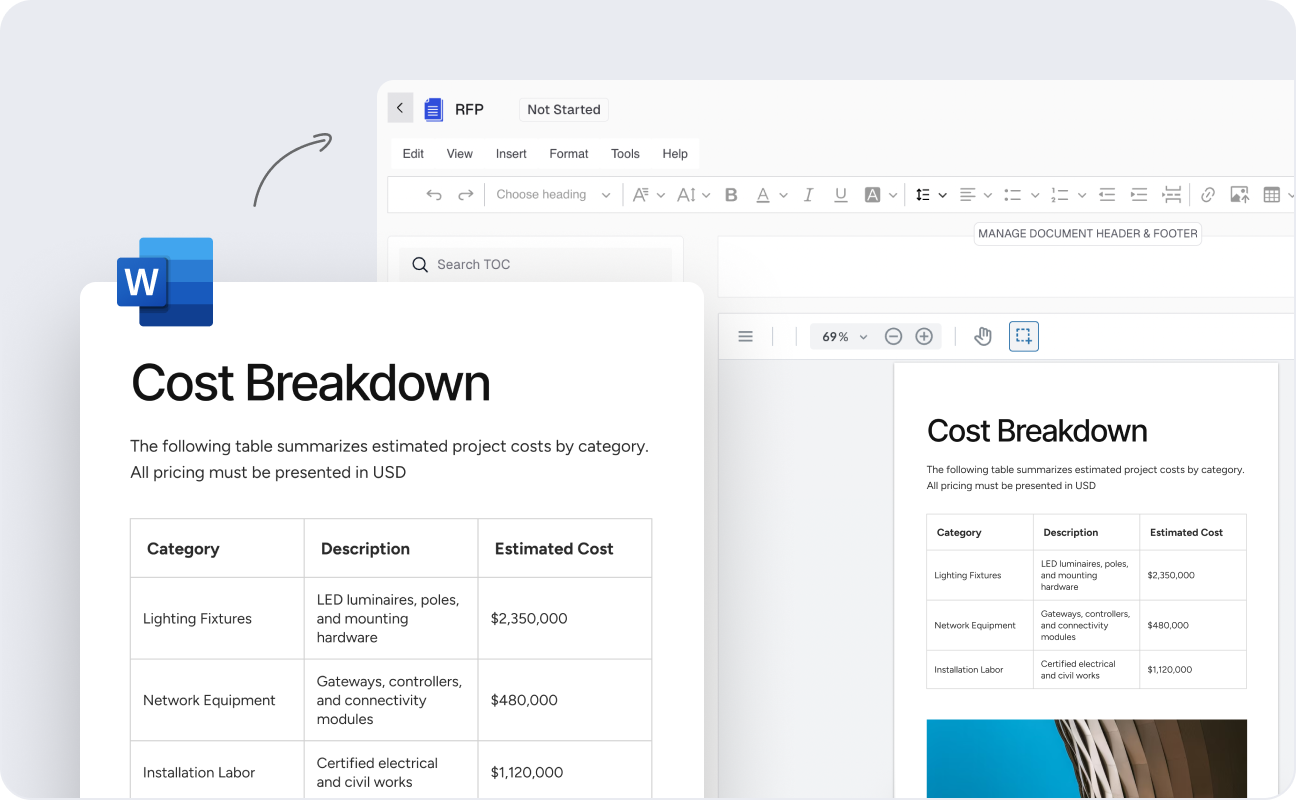1296x800 pixels.
Task: Expand the line spacing dropdown arrow
Action: click(x=942, y=196)
